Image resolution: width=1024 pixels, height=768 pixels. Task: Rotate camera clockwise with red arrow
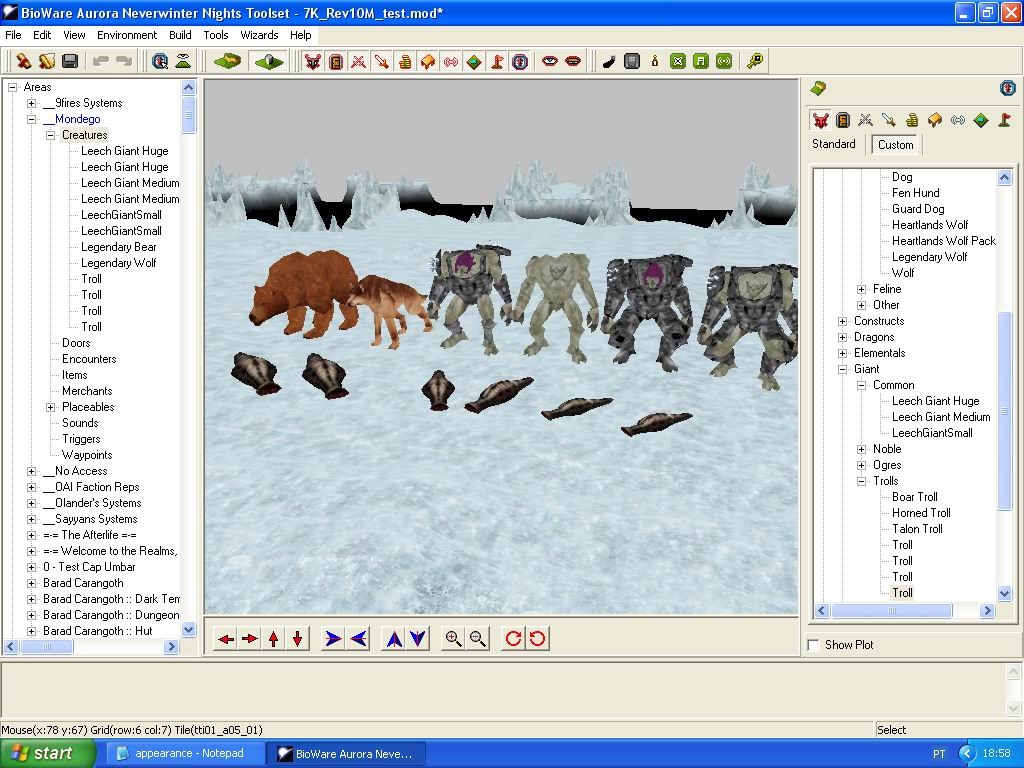pyautogui.click(x=513, y=638)
